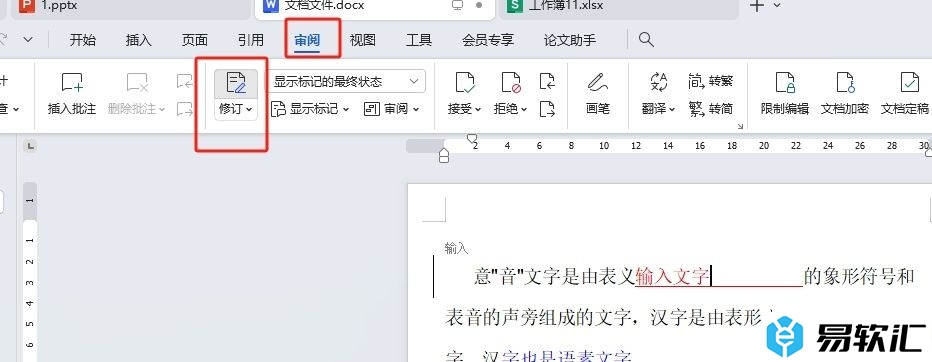
Task: Toggle Track Changes (修订) icon on or off
Action: click(236, 83)
